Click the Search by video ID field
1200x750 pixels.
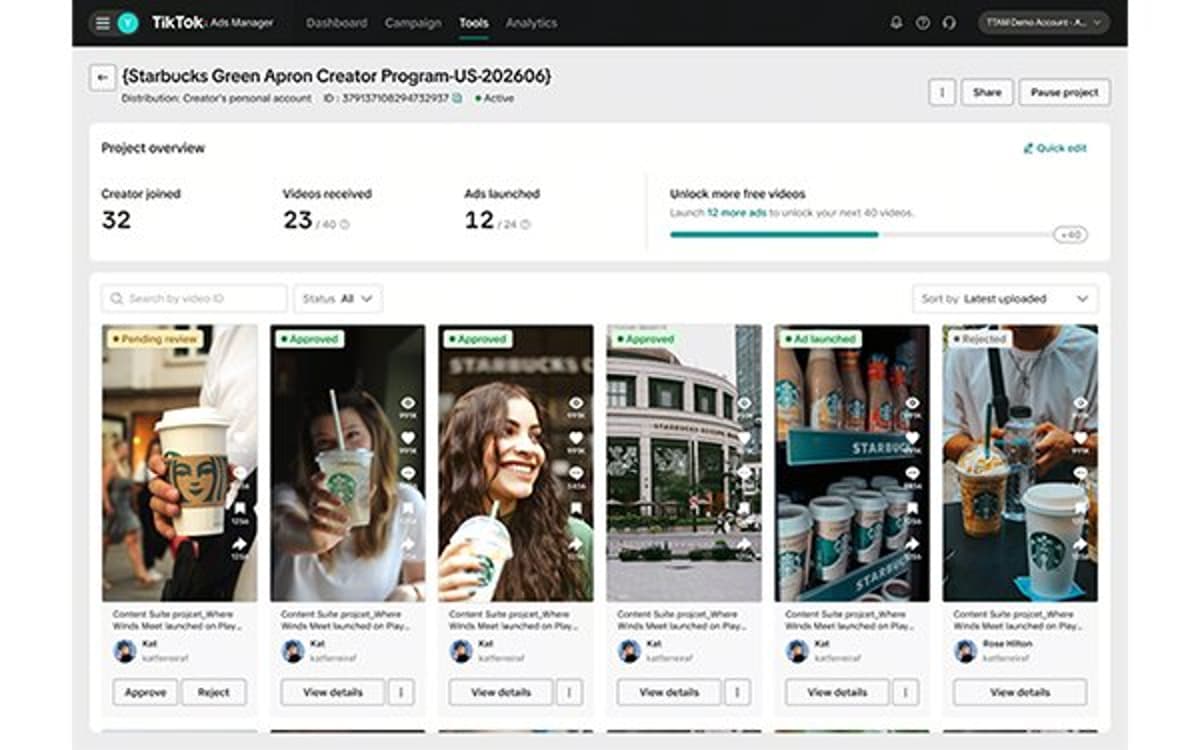(194, 298)
